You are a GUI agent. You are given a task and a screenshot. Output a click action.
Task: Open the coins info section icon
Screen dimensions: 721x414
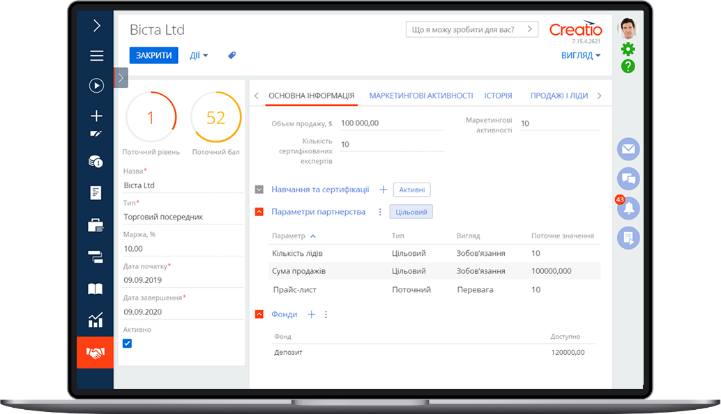pyautogui.click(x=96, y=161)
